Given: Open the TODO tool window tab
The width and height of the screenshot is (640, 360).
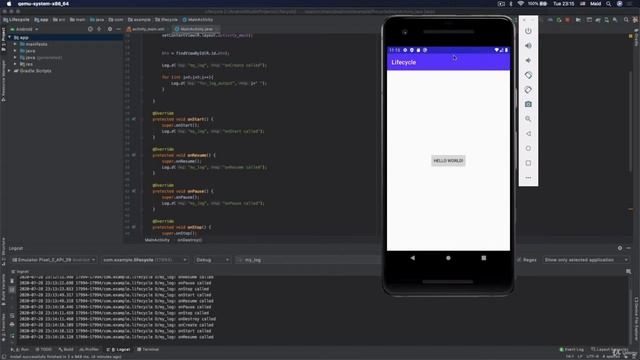Looking at the screenshot, I should pyautogui.click(x=44, y=349).
